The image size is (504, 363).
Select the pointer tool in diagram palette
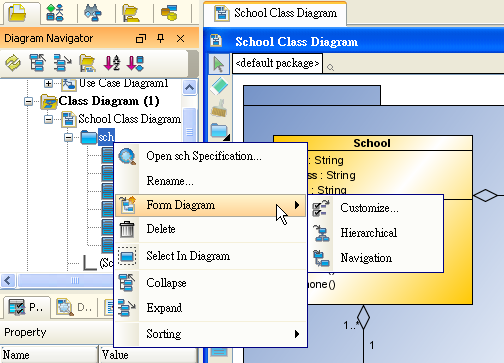click(x=219, y=64)
